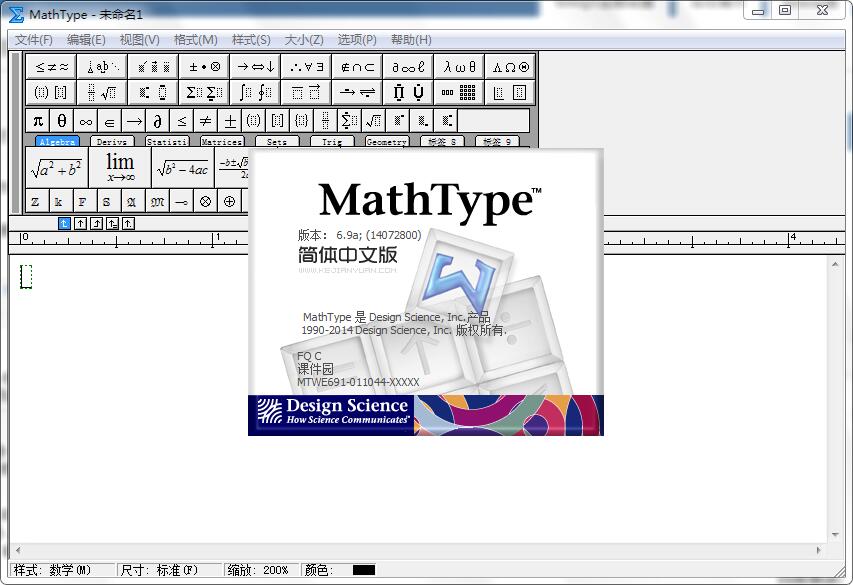Insert the summation with limits from small bar
Image resolution: width=853 pixels, height=585 pixels.
coord(349,121)
